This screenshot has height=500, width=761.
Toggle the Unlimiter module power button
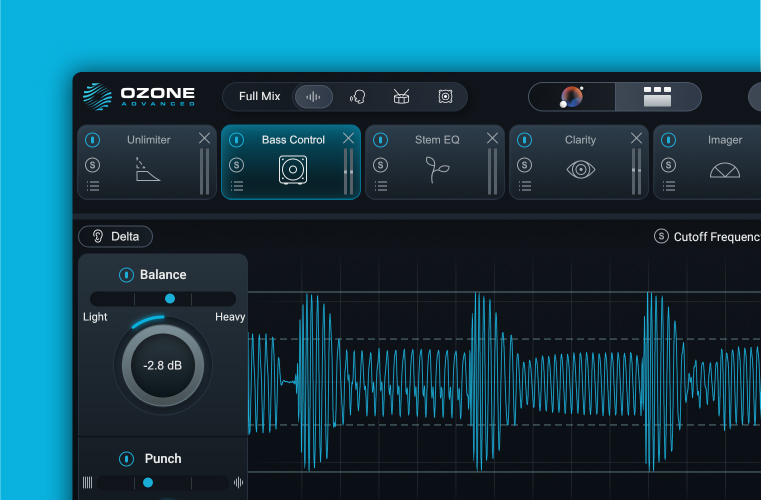click(93, 140)
